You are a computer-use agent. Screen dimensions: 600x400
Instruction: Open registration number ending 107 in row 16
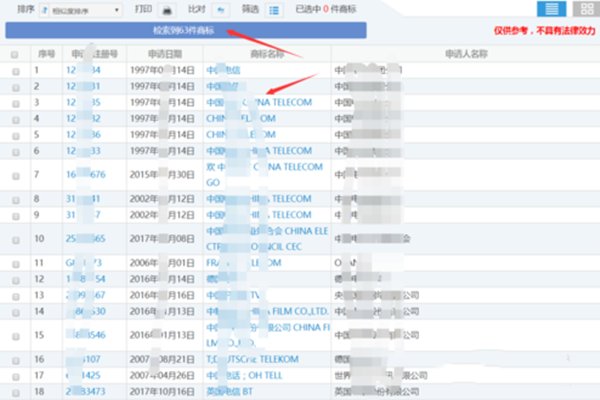(x=83, y=359)
